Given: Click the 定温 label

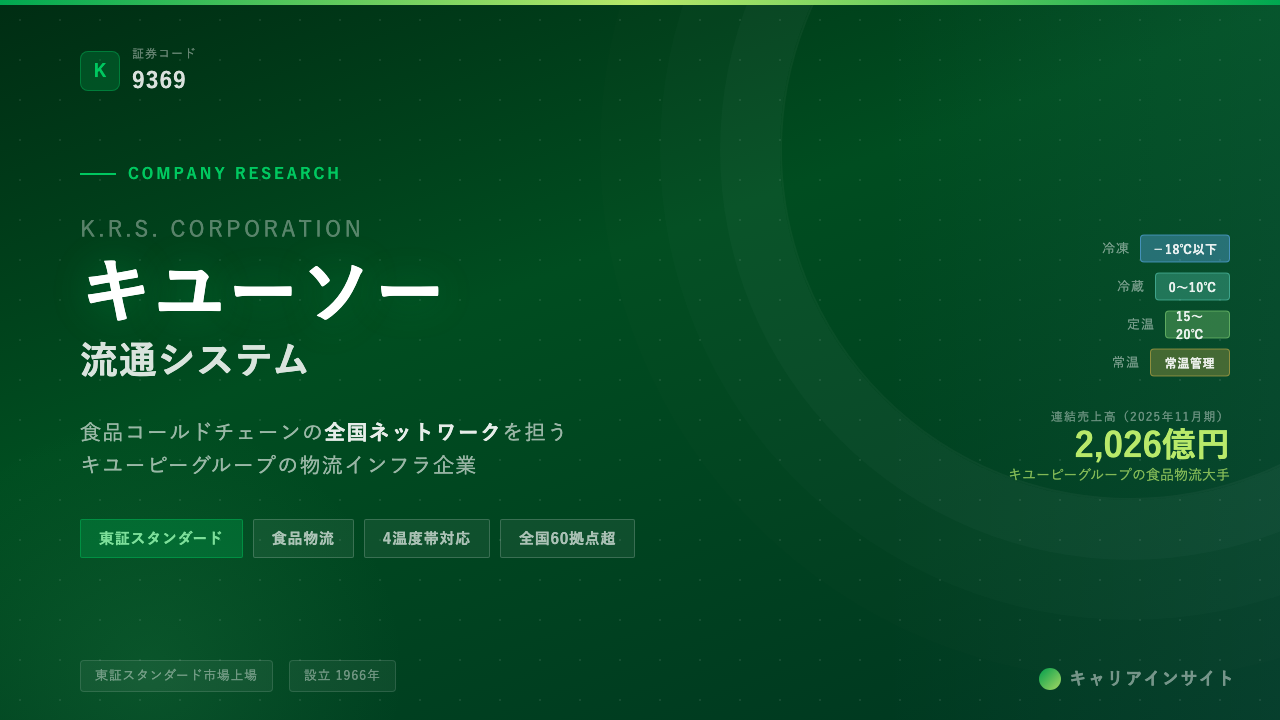Looking at the screenshot, I should [1141, 324].
